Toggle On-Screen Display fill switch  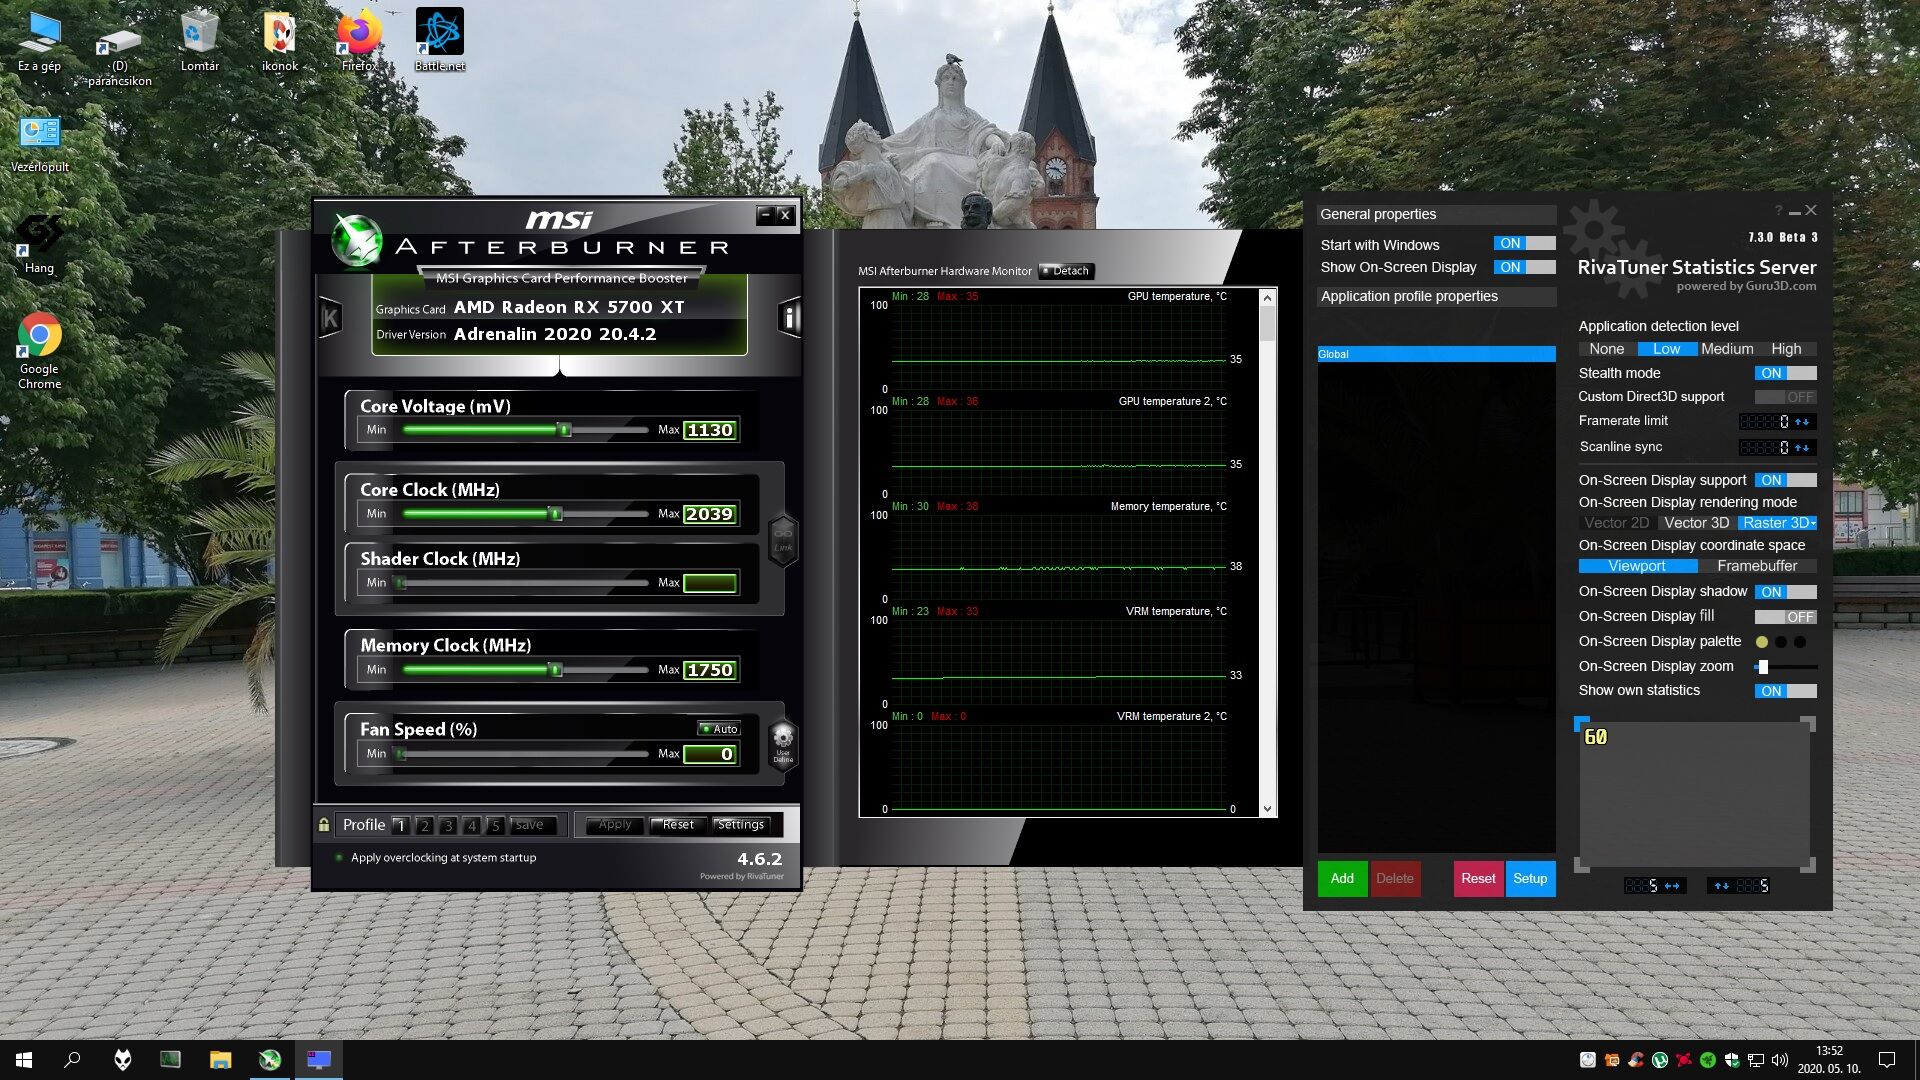pos(1786,617)
